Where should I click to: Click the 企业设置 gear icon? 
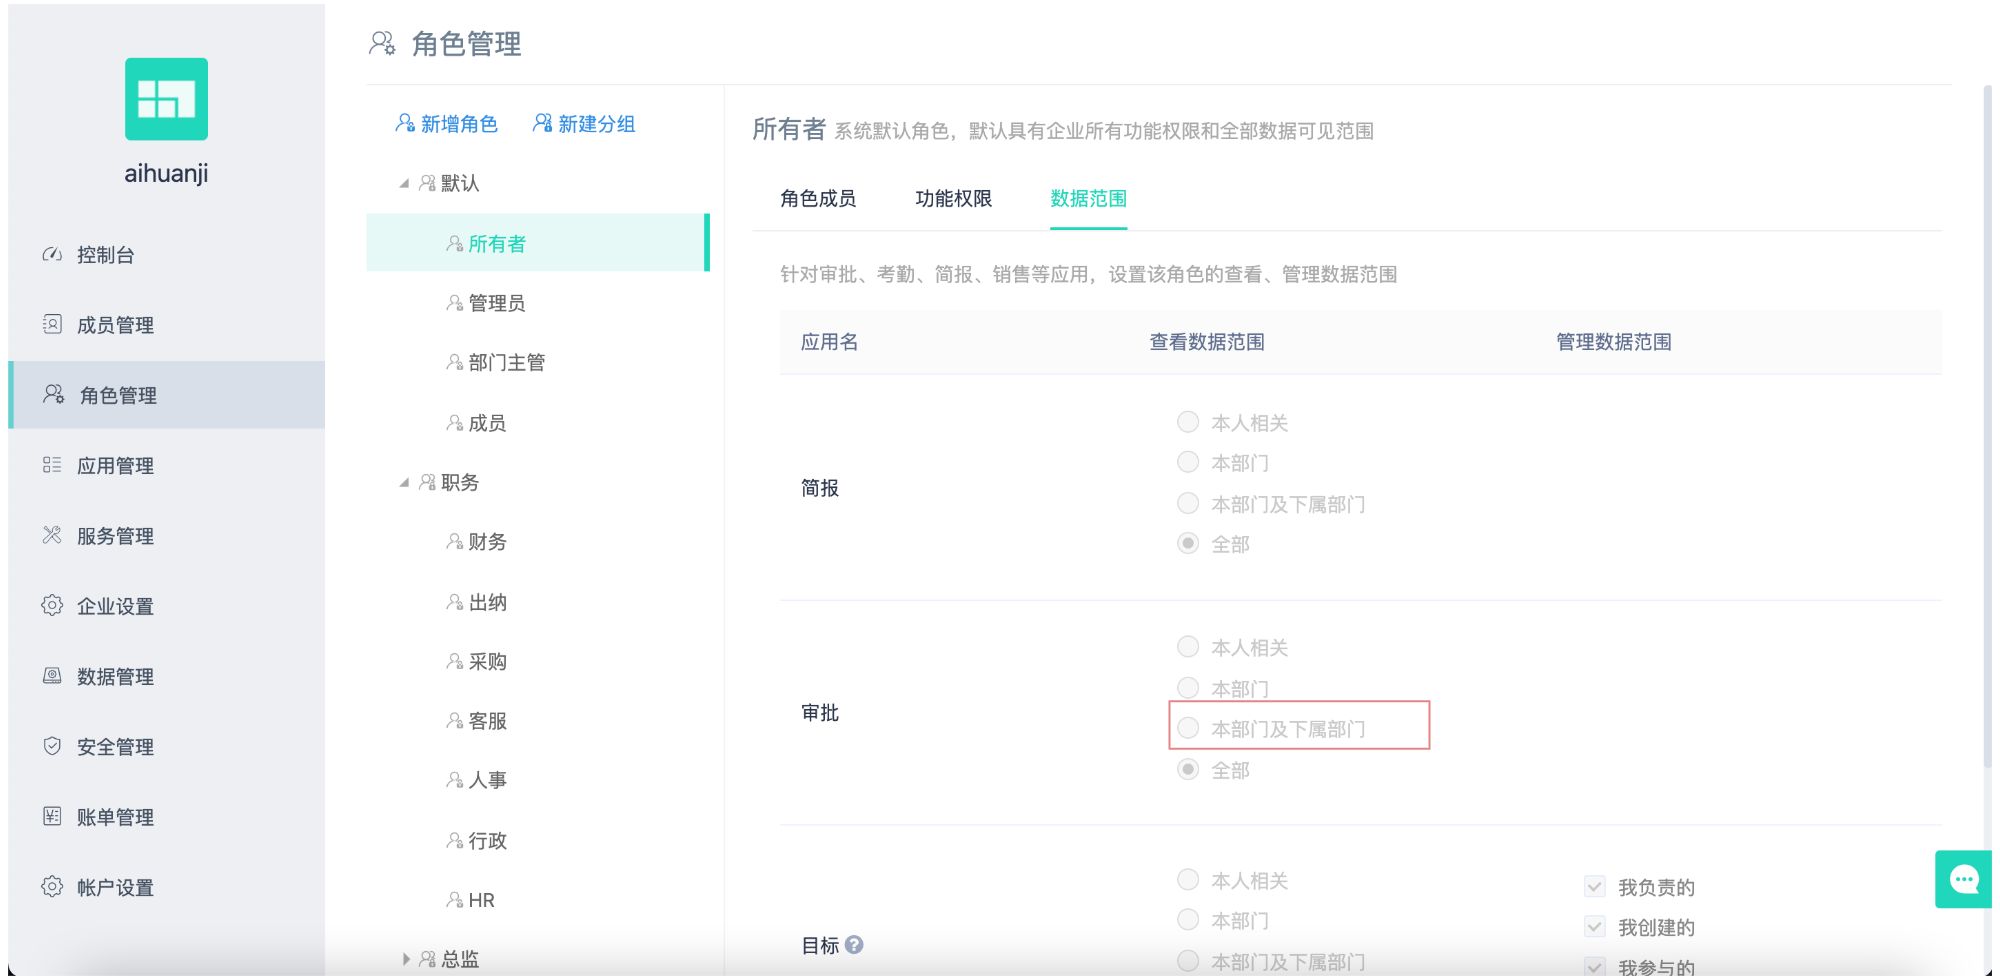pos(52,605)
